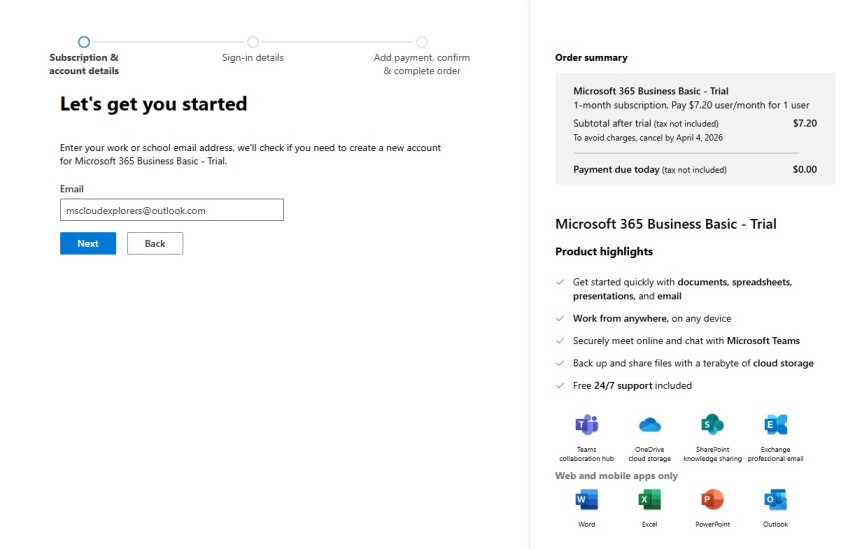Focus the Email input field
This screenshot has width=855, height=549.
point(172,210)
